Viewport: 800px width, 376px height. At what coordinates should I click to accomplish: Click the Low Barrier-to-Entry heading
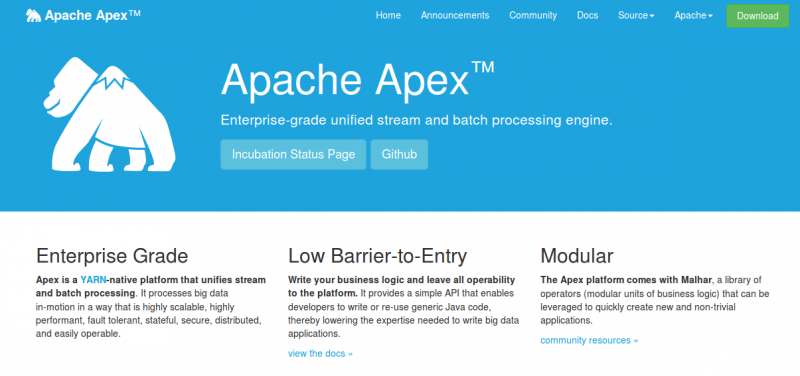(378, 256)
